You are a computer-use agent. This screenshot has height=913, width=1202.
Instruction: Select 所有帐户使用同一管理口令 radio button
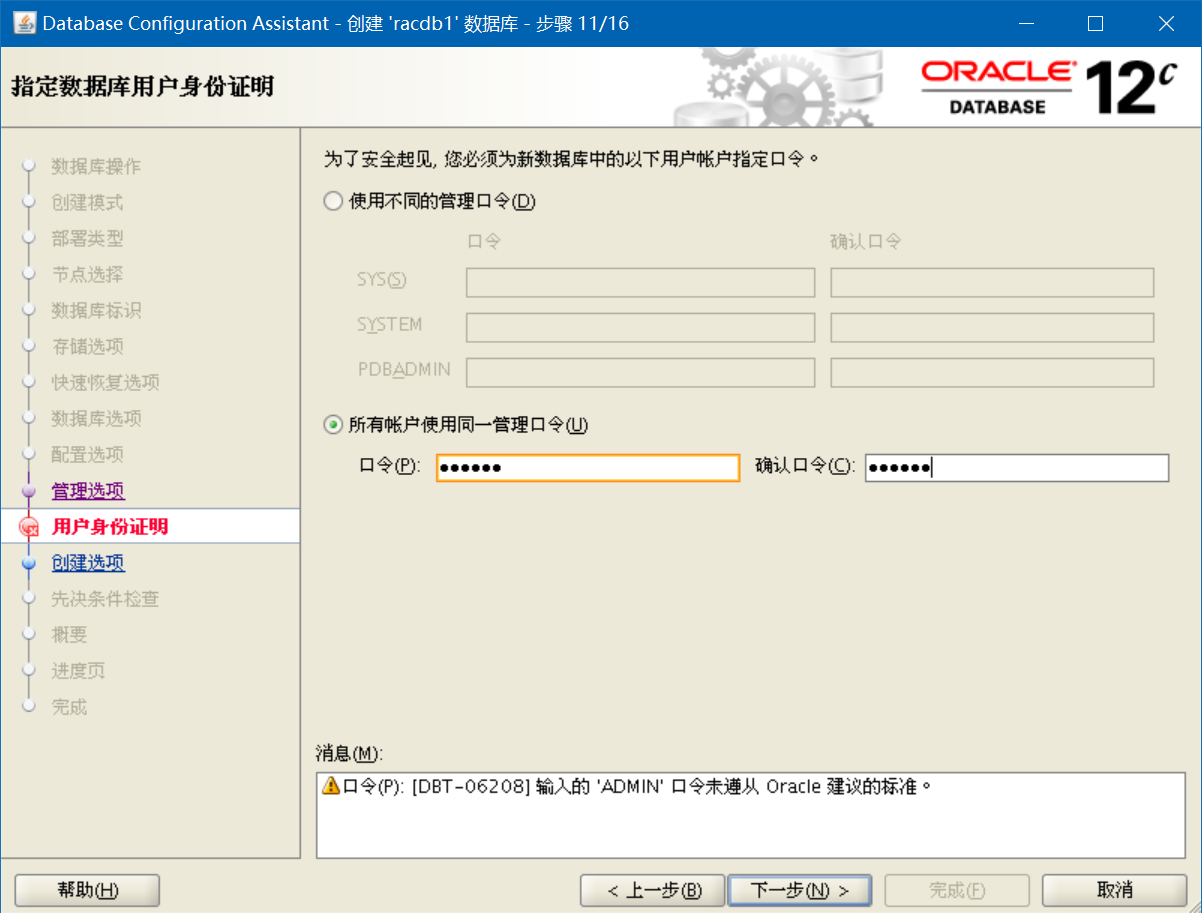pos(333,425)
